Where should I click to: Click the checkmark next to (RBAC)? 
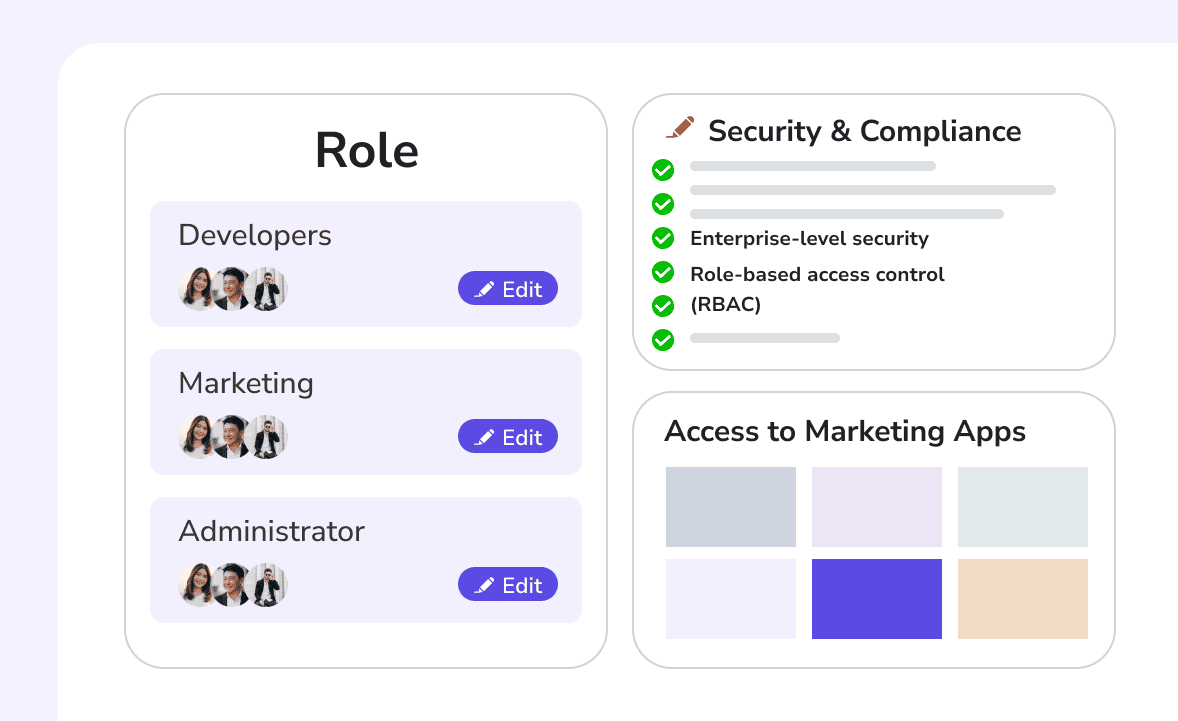click(662, 306)
